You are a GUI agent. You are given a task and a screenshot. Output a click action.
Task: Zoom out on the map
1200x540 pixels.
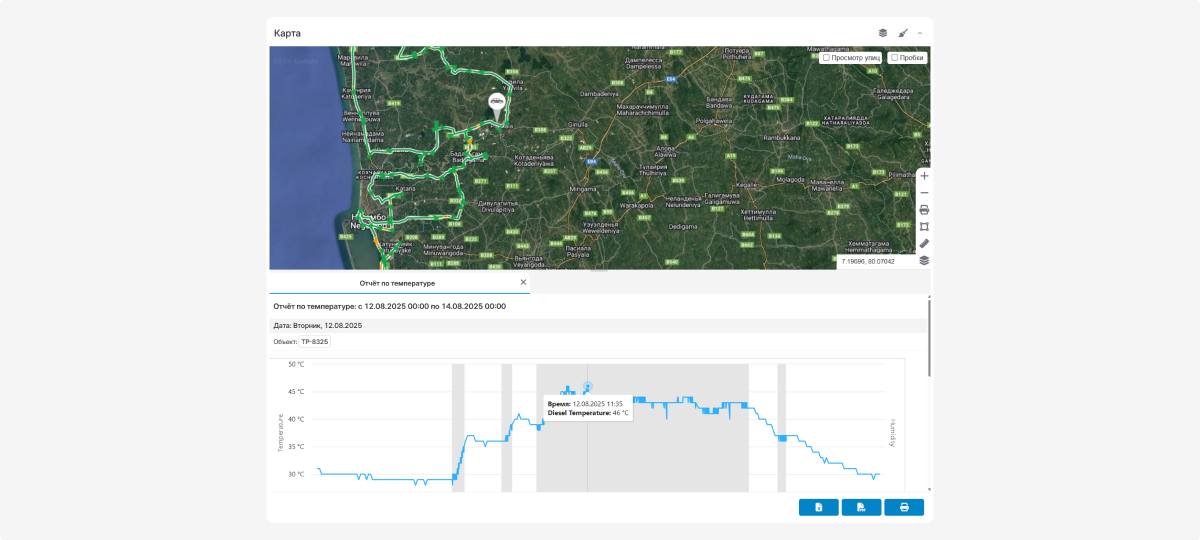924,193
